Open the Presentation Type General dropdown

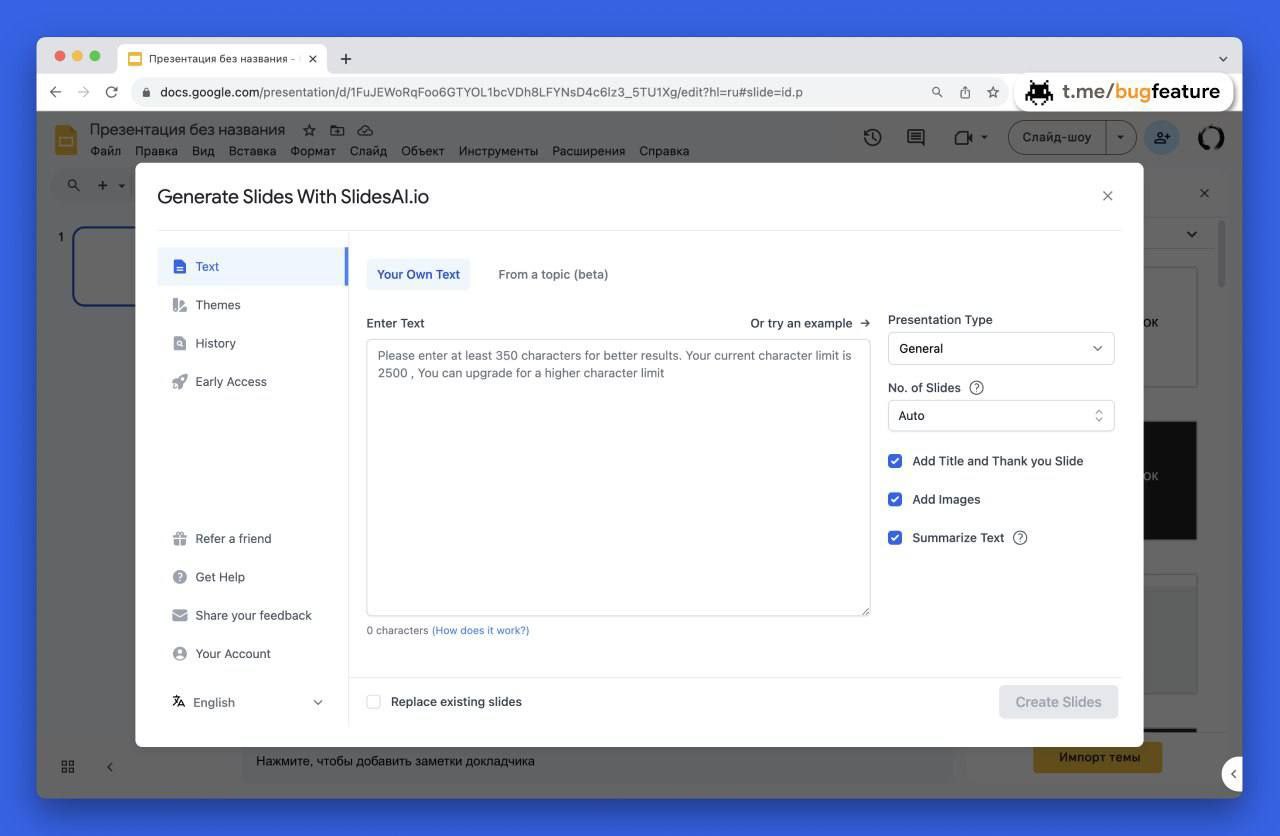point(1000,349)
